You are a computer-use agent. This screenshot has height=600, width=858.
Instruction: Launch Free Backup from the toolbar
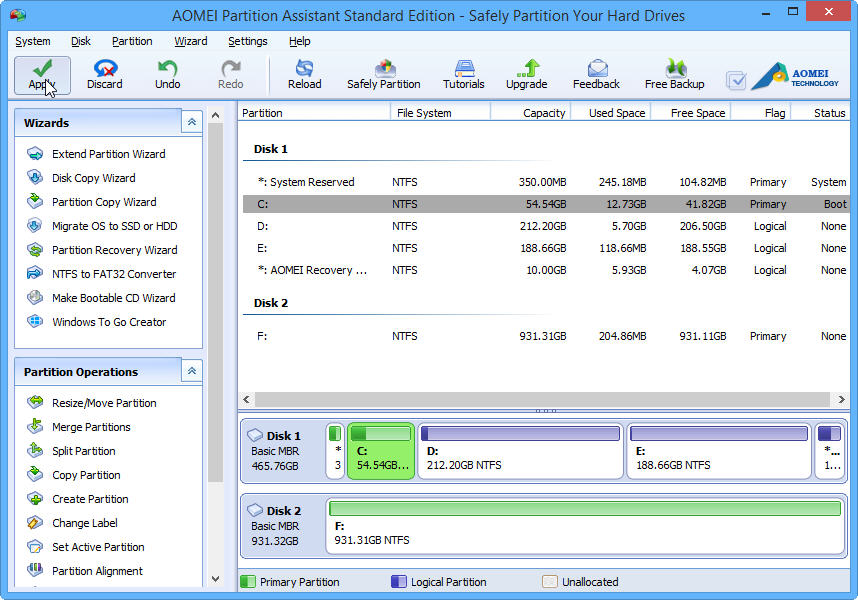point(674,75)
